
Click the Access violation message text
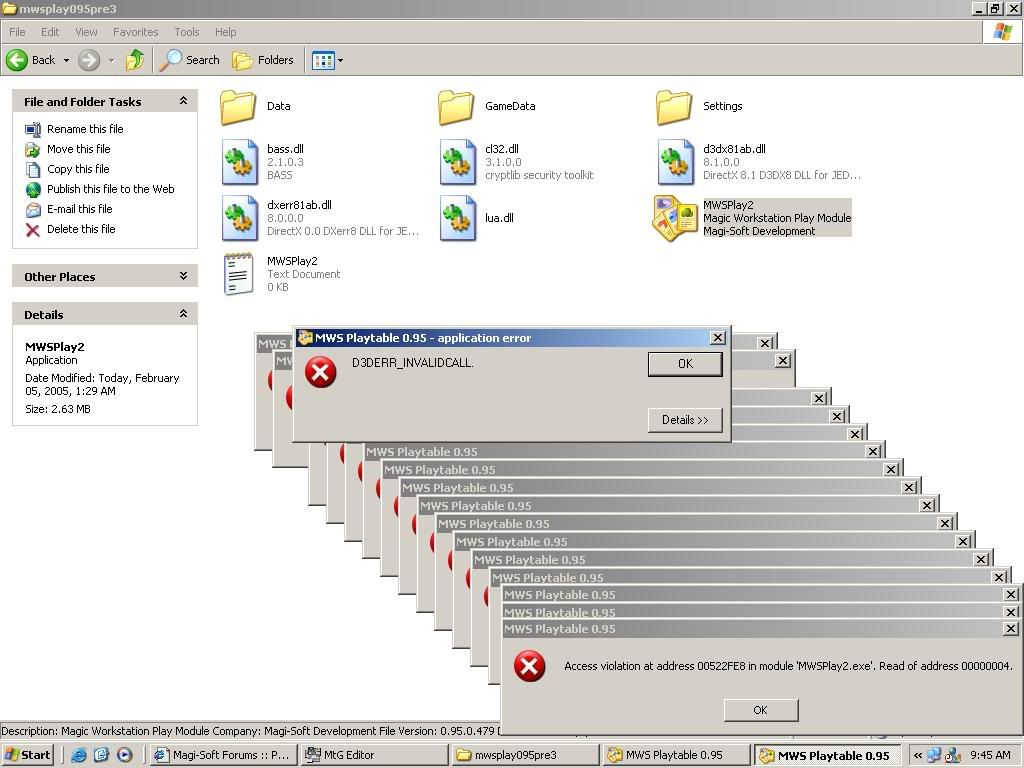(788, 666)
